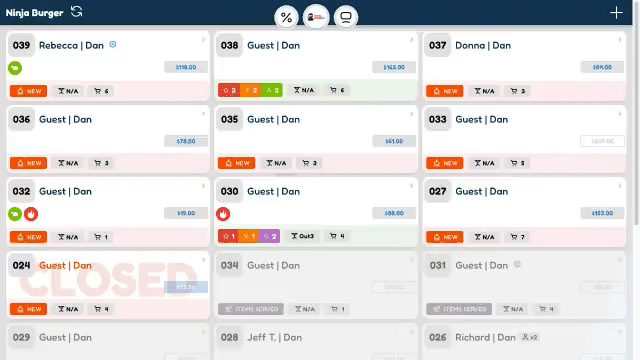Image resolution: width=640 pixels, height=360 pixels.
Task: Click the Ninja Burger title
Action: pos(34,13)
